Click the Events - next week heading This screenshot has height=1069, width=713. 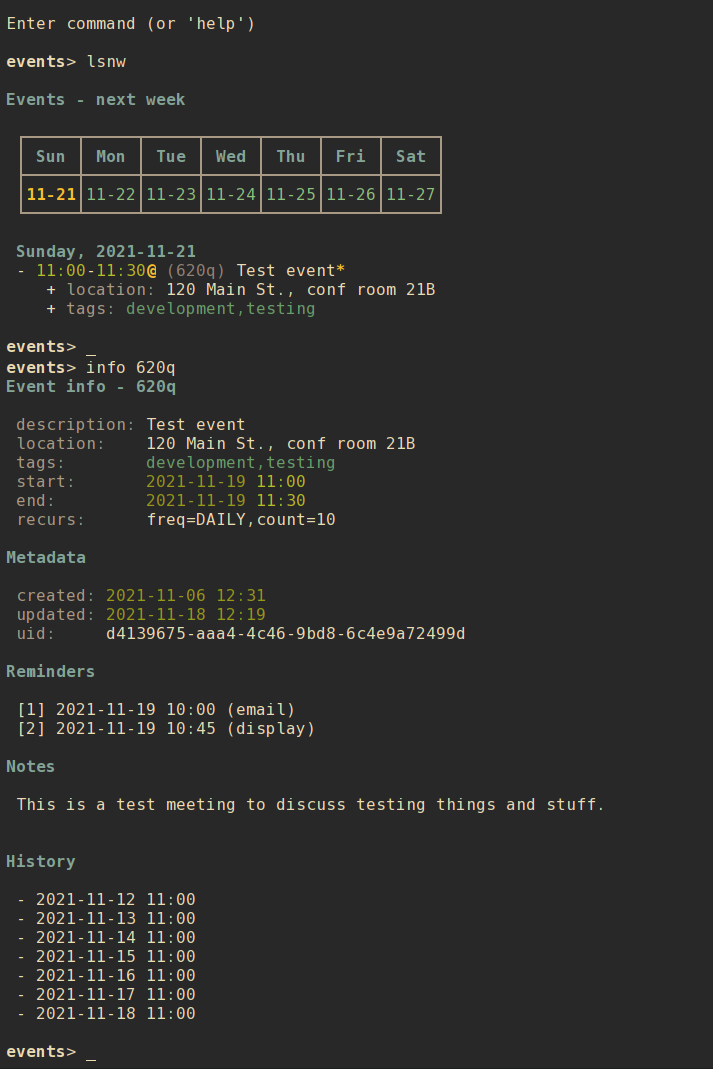(95, 100)
